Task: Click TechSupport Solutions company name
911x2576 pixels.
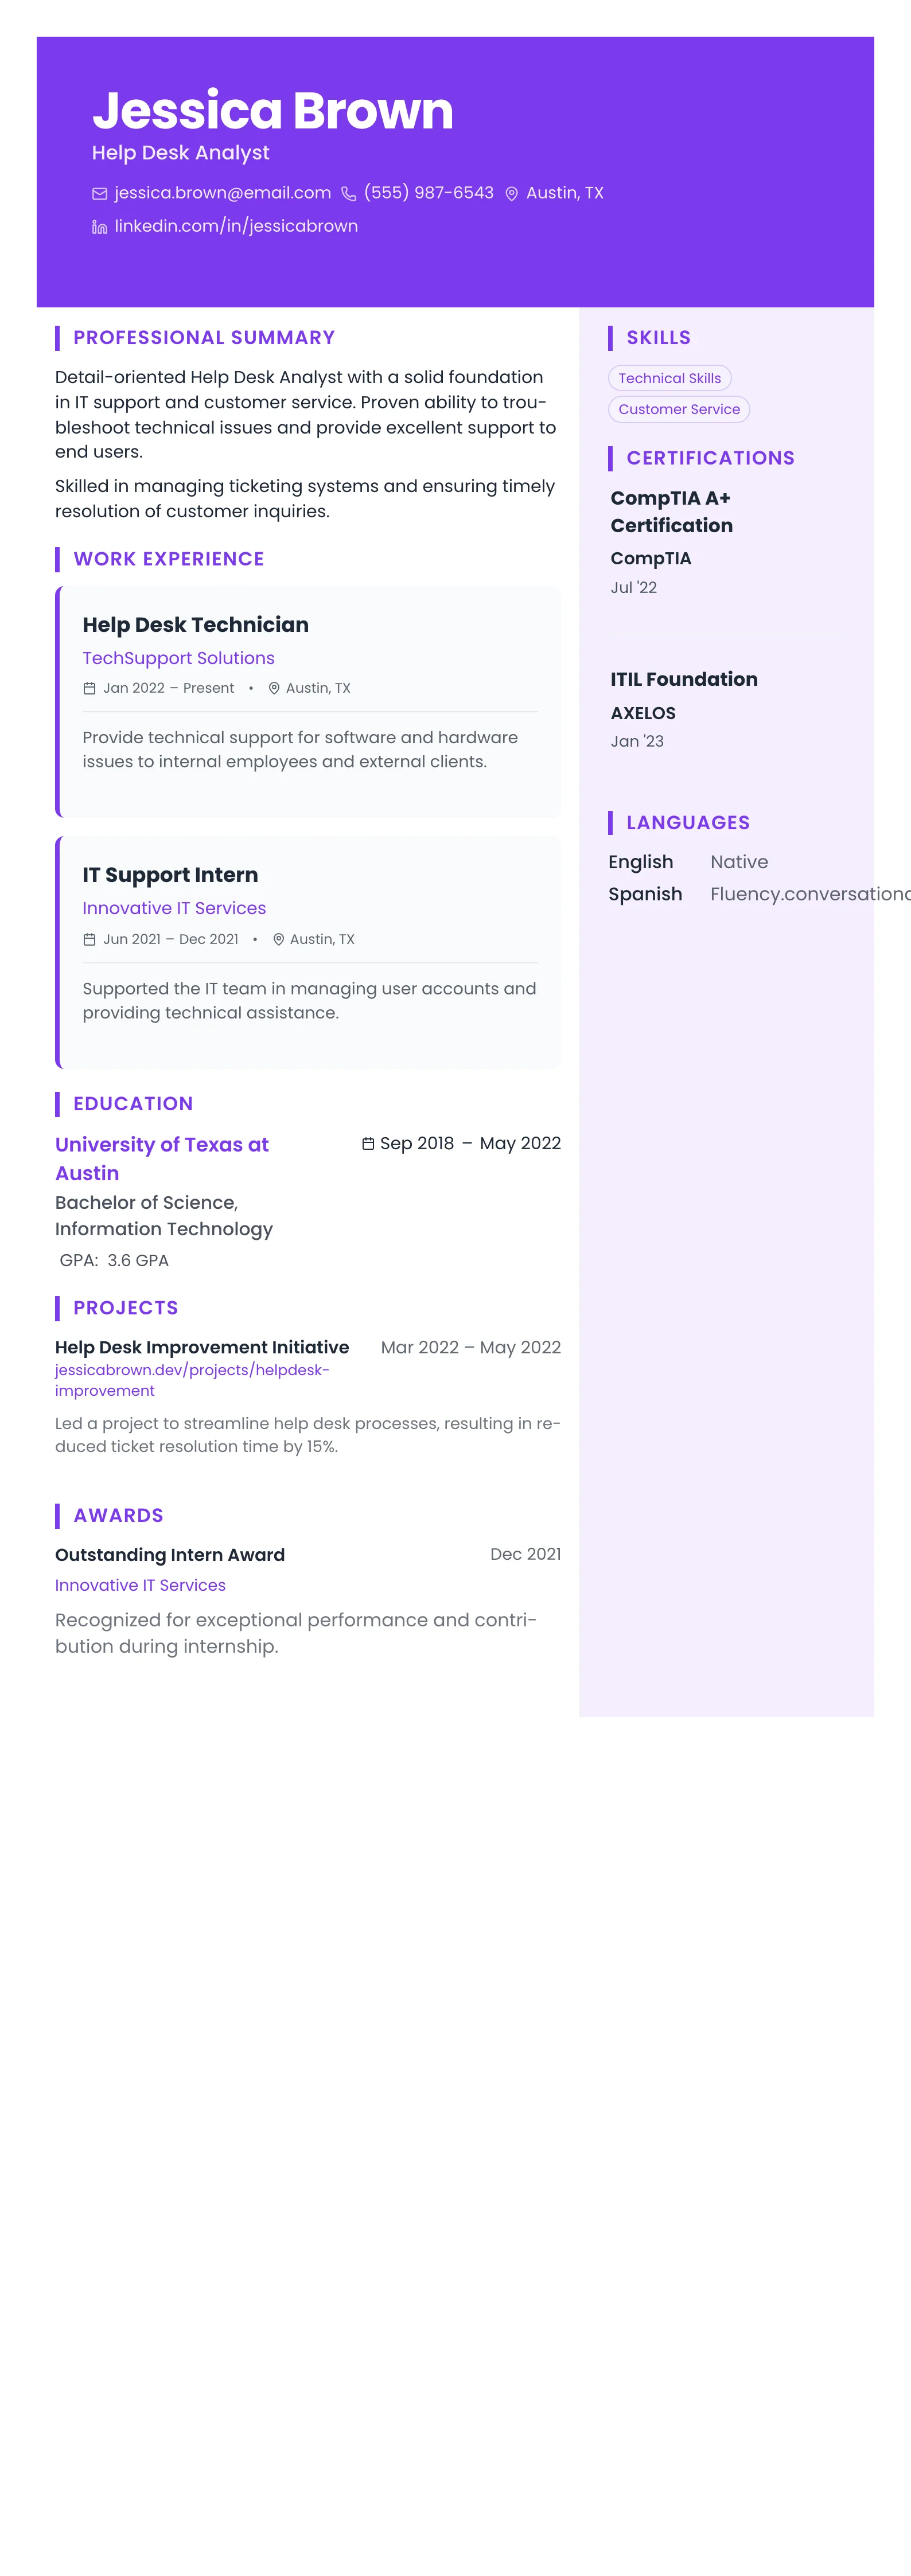Action: click(178, 658)
